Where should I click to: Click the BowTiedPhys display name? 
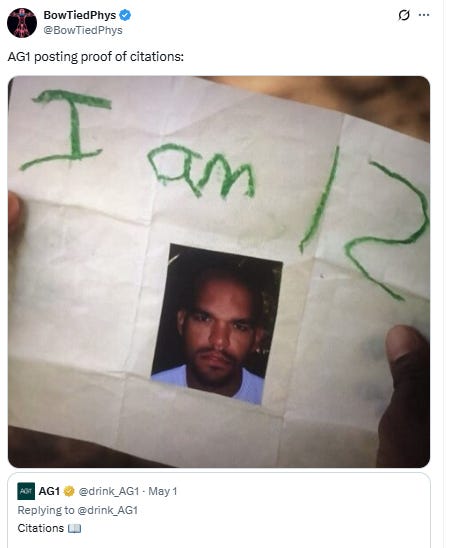coord(80,15)
